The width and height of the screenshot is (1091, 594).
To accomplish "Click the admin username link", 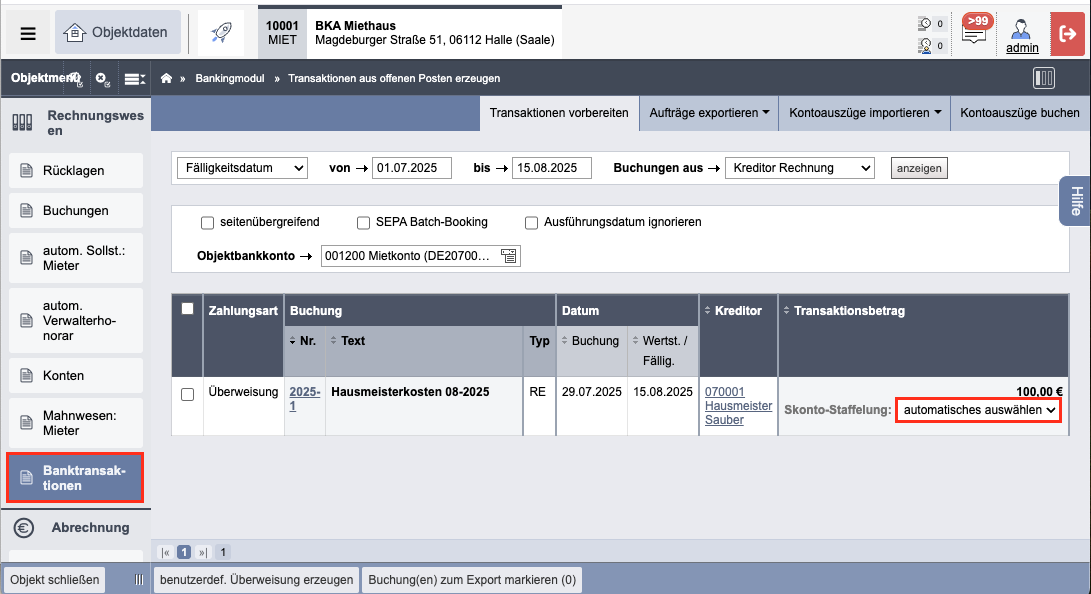I will click(x=1022, y=48).
